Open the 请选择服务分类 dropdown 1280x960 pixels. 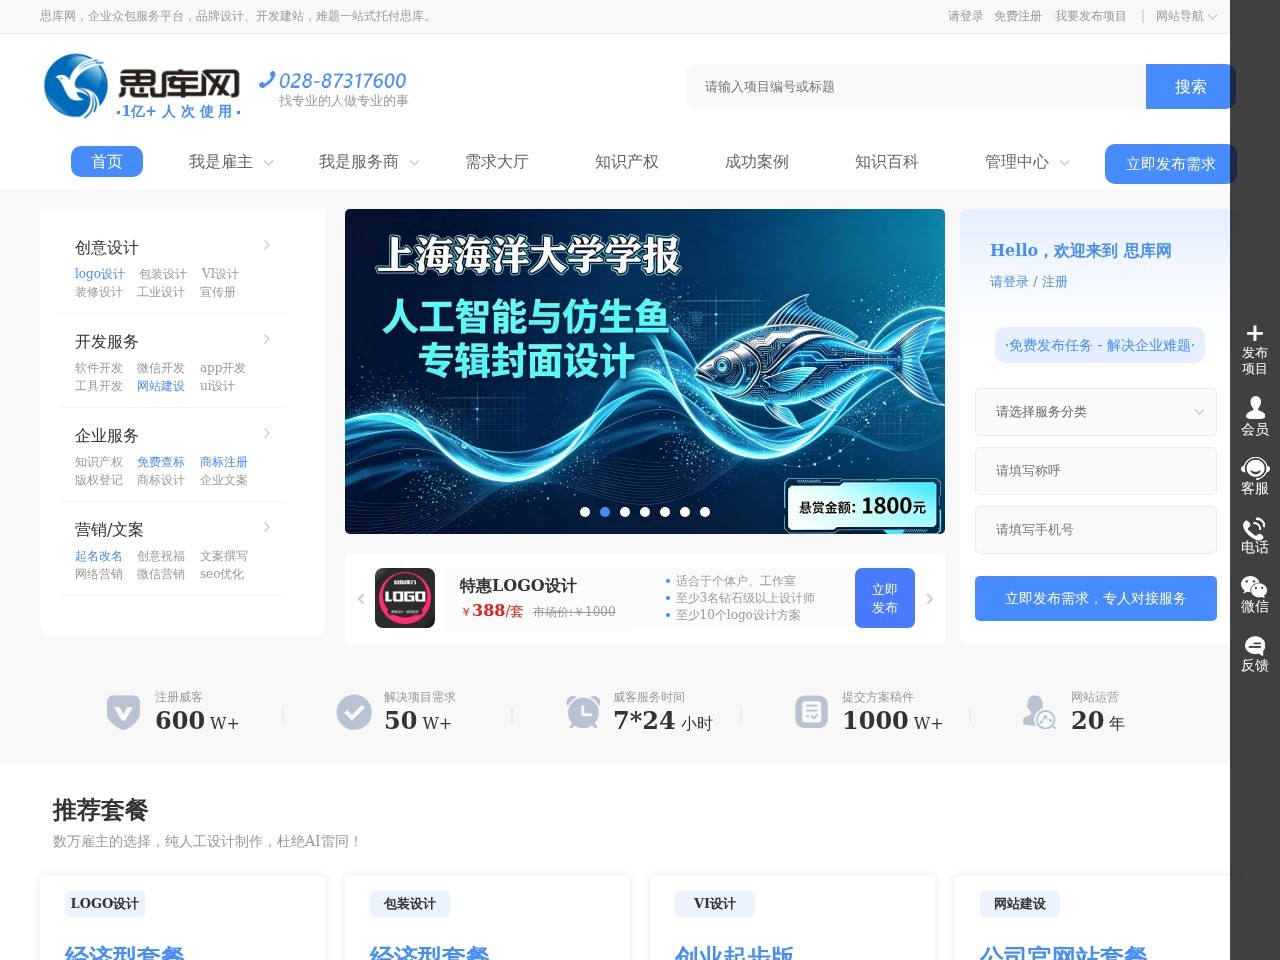pyautogui.click(x=1096, y=412)
